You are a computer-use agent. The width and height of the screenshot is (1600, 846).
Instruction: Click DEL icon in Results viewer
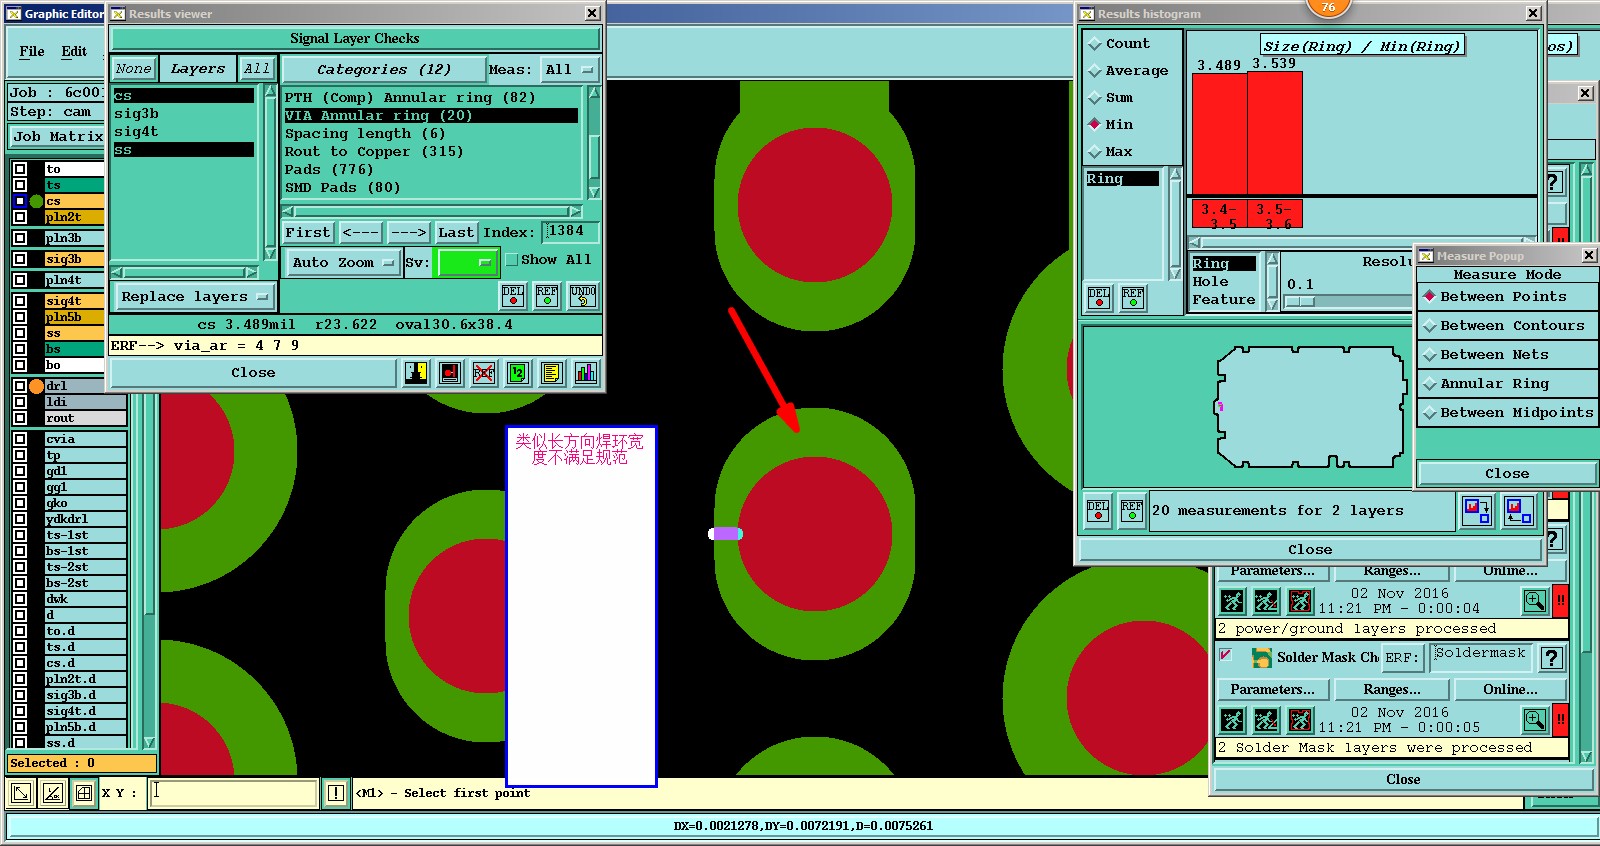pos(513,296)
